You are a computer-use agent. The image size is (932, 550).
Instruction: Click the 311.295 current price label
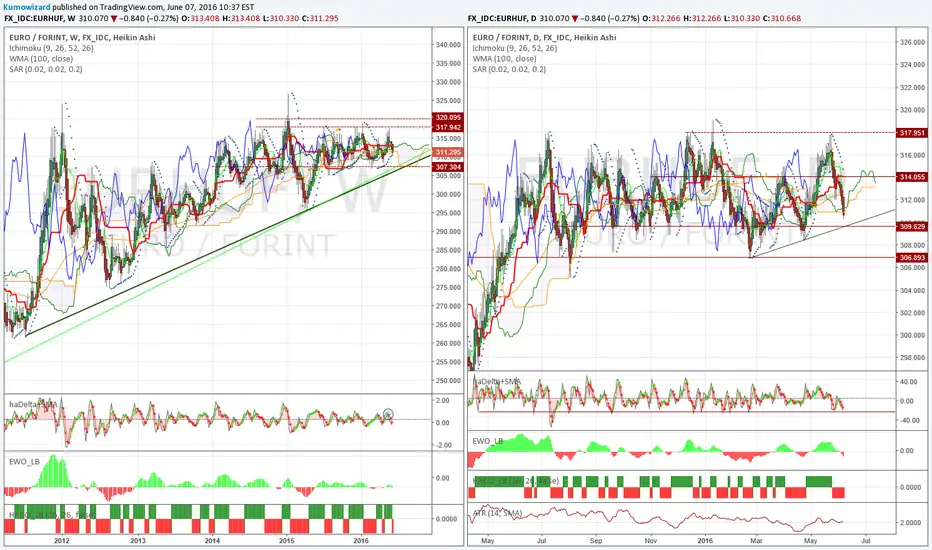click(x=448, y=152)
